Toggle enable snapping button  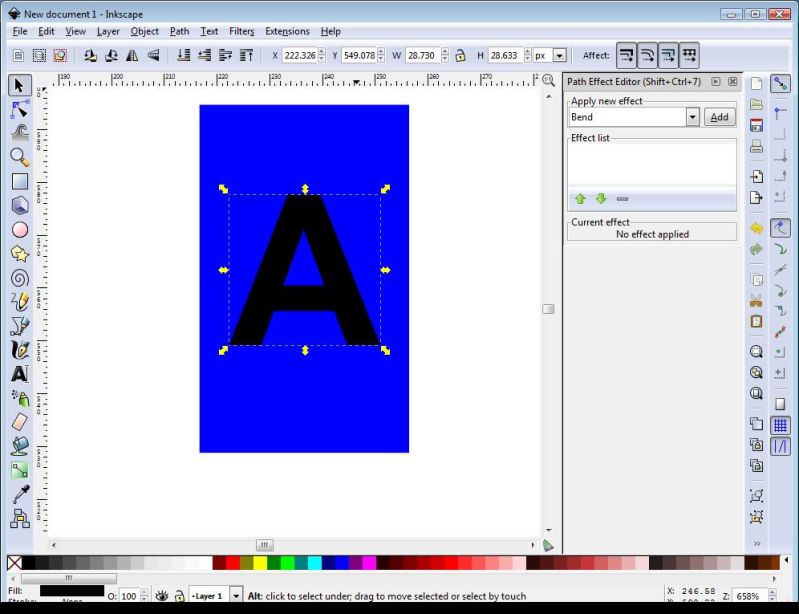click(x=780, y=84)
